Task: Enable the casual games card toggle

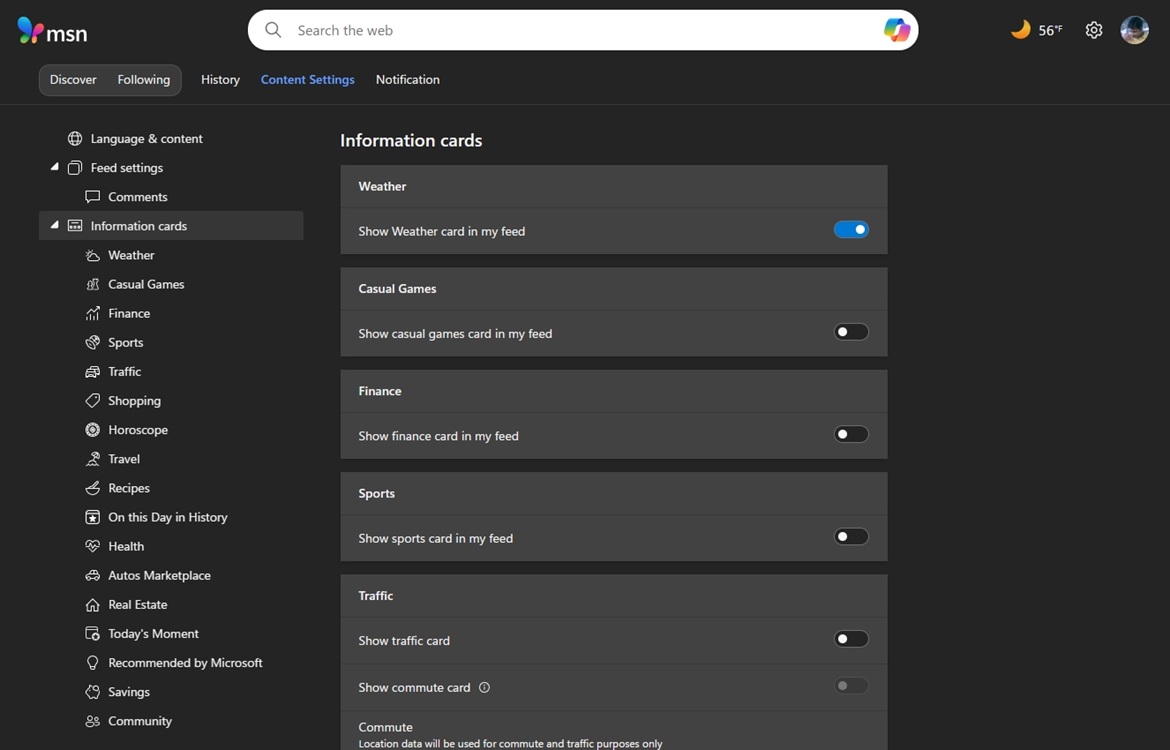Action: [851, 331]
